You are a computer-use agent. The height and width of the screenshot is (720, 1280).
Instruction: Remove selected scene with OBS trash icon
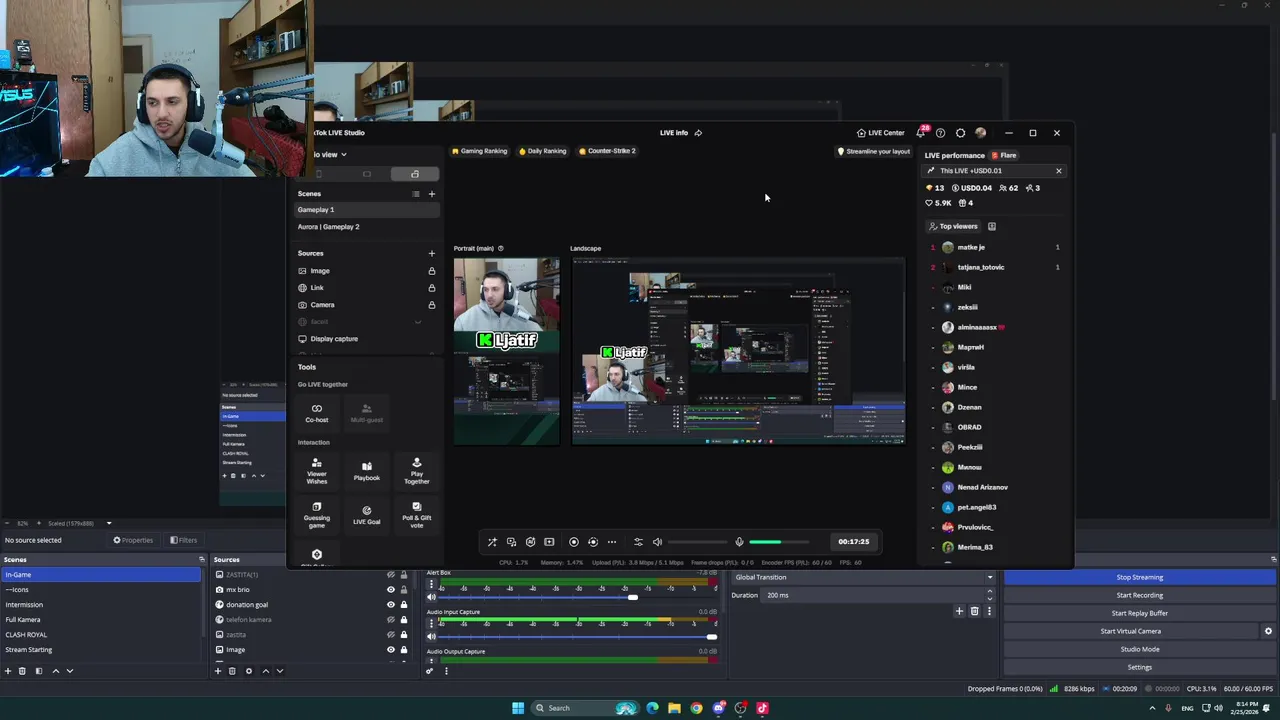23,671
